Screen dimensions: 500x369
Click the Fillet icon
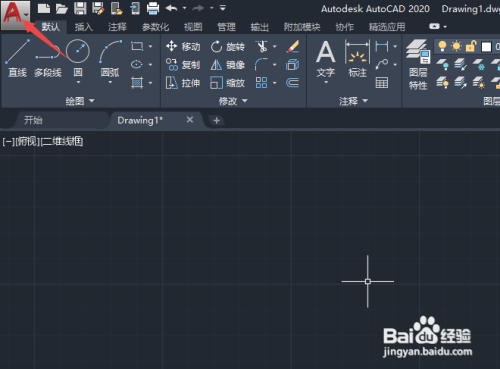pyautogui.click(x=261, y=64)
